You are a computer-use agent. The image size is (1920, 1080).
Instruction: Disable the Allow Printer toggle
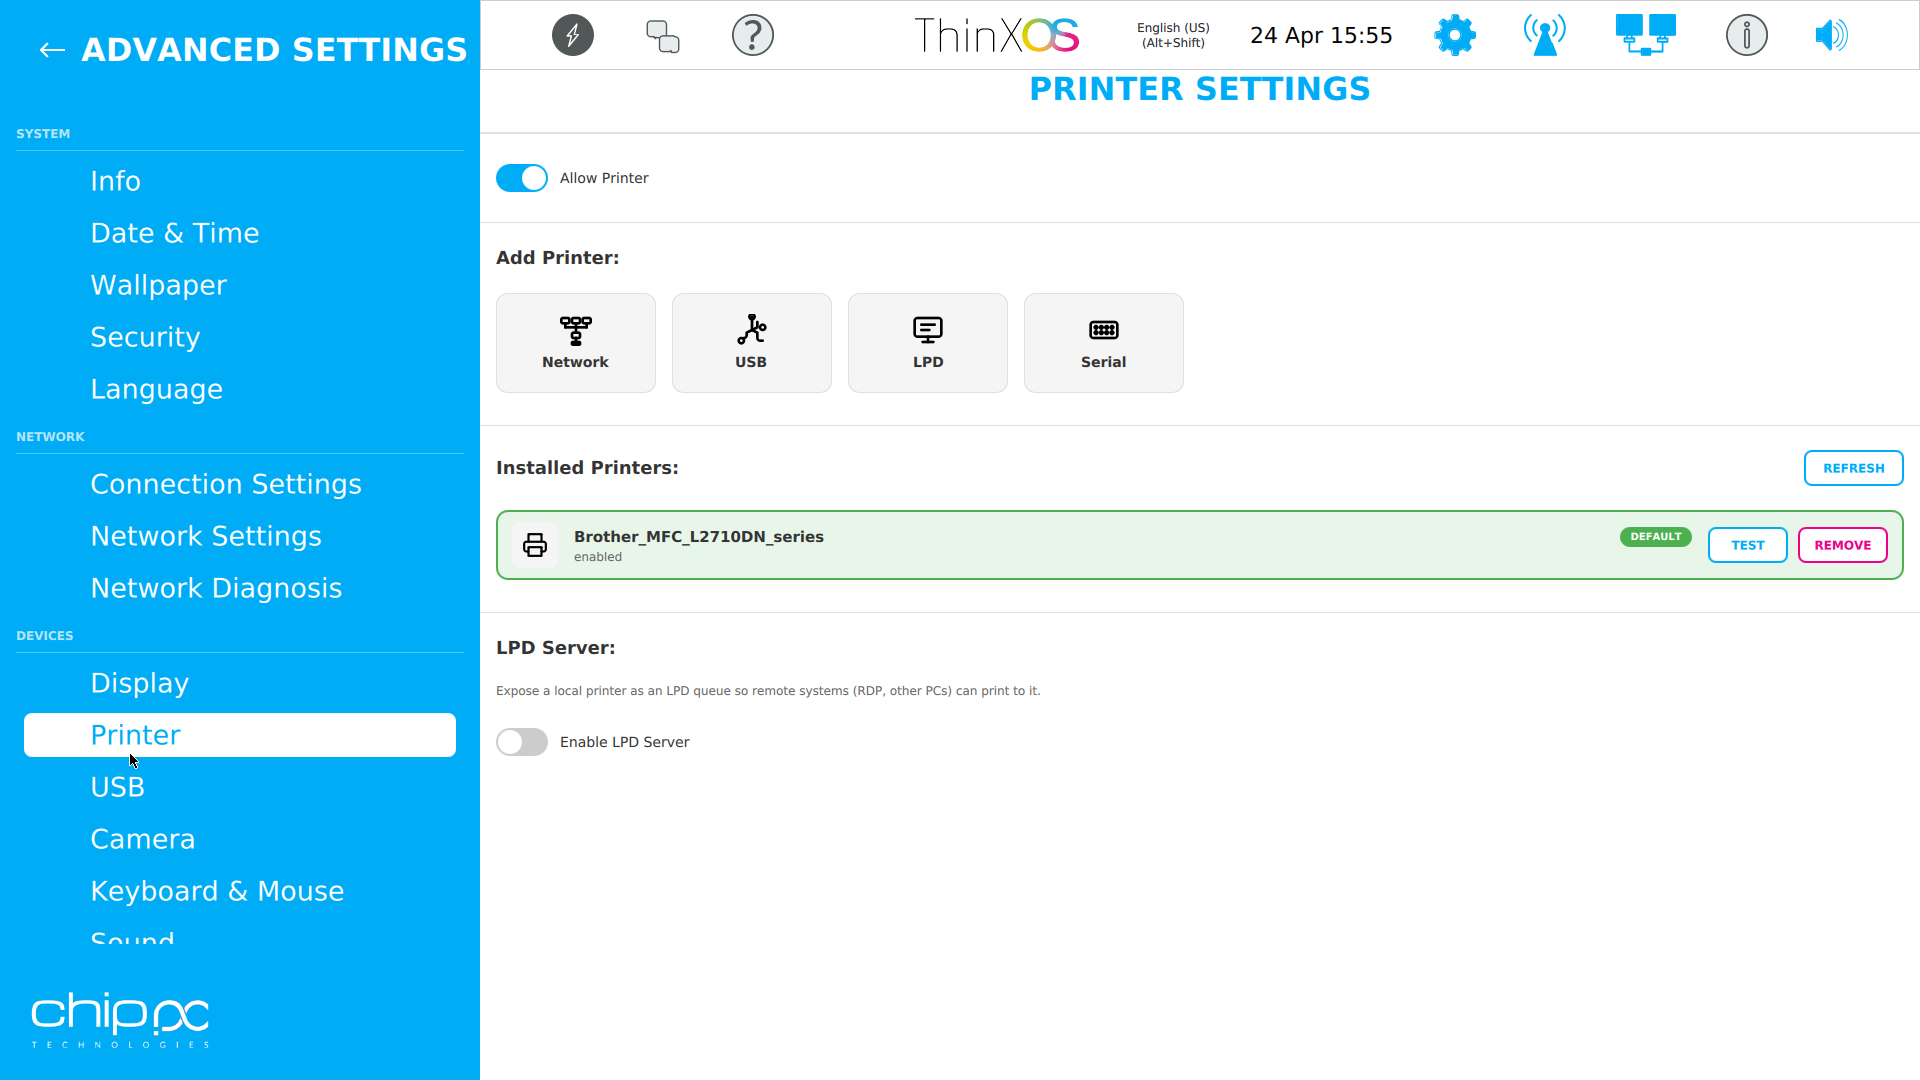521,177
